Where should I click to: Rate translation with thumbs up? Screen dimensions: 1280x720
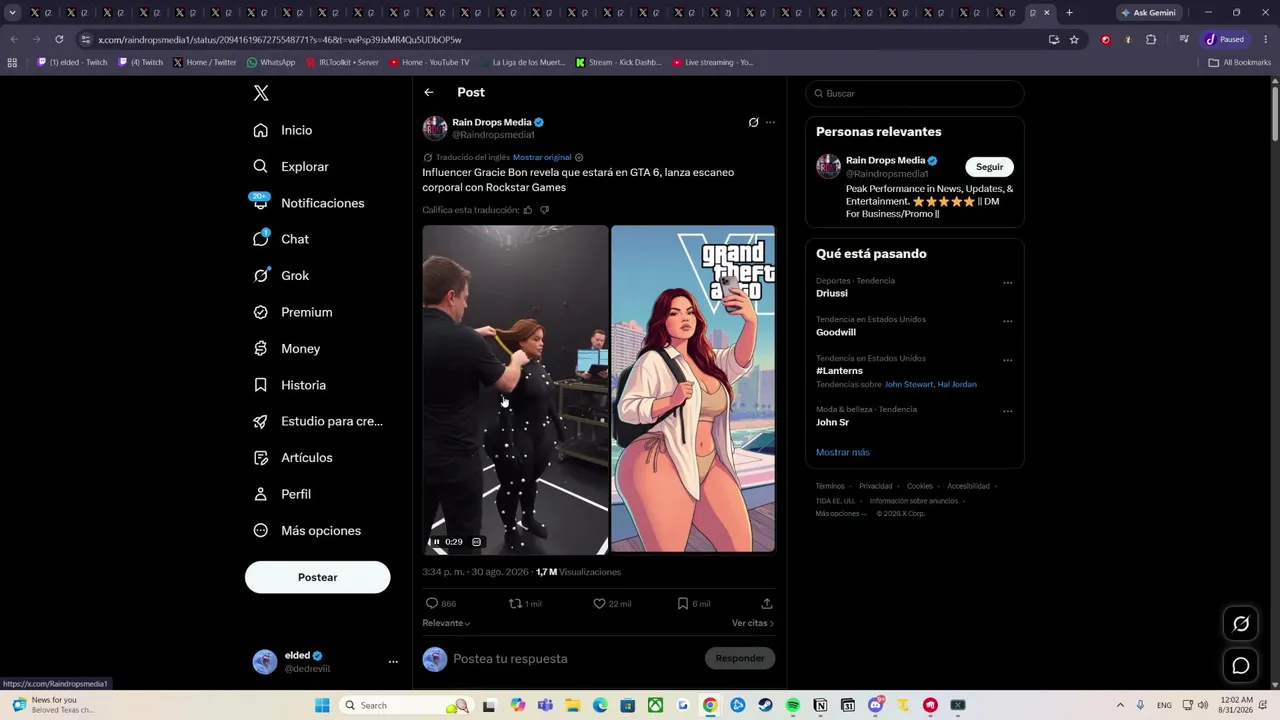point(528,210)
